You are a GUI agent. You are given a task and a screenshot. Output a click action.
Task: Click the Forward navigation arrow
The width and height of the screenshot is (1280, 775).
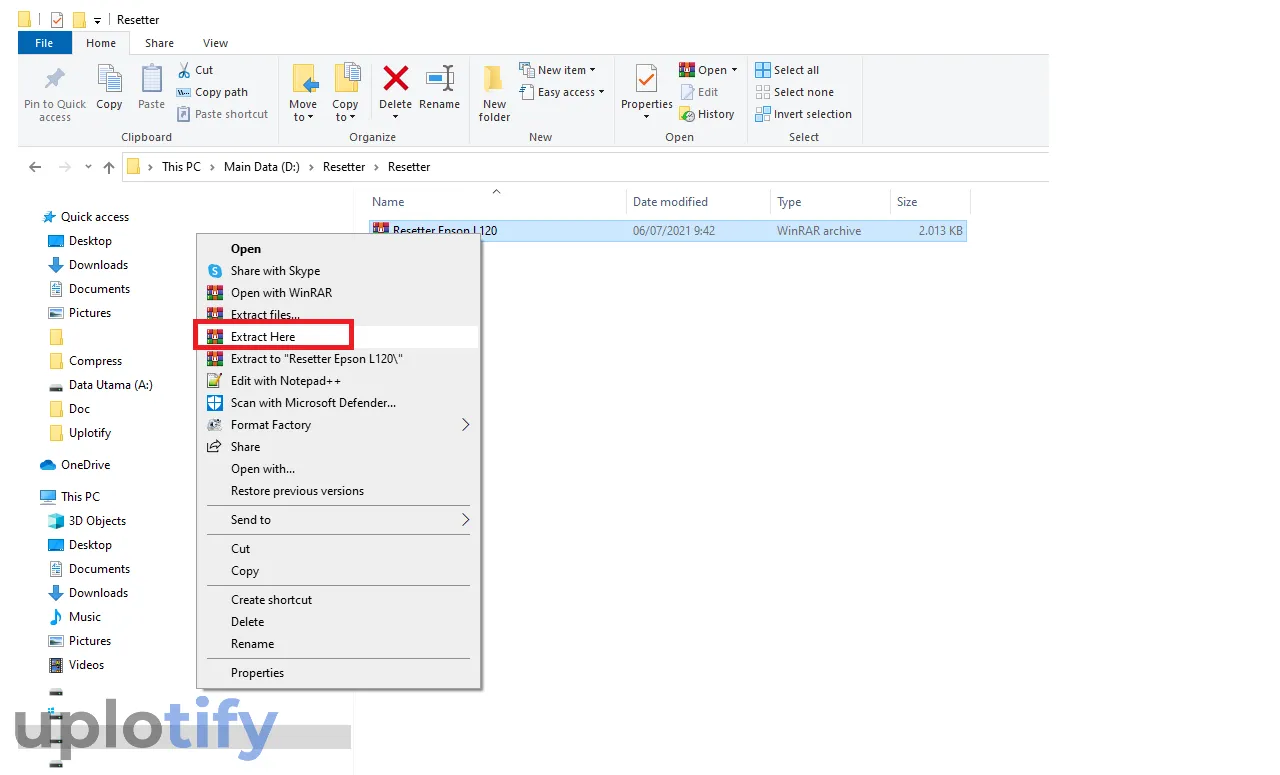click(x=65, y=167)
